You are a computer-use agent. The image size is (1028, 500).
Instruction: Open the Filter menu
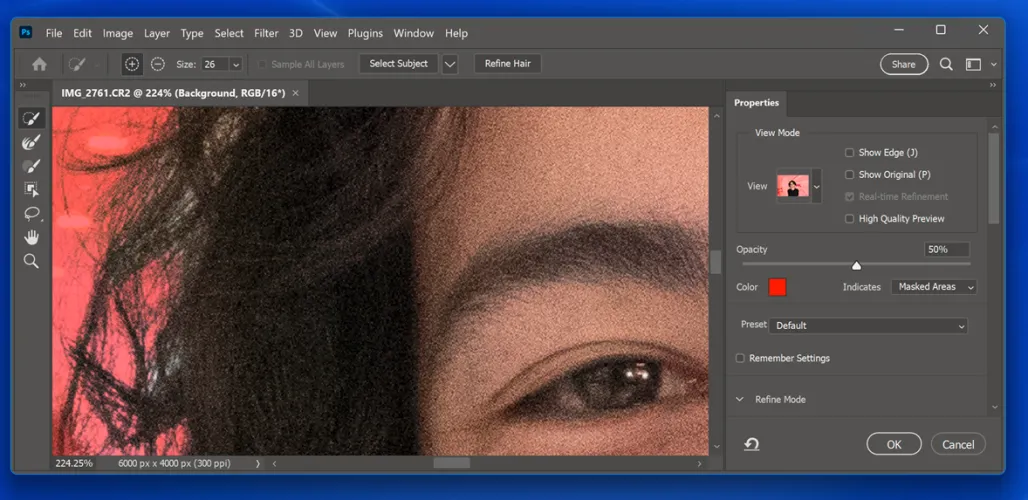tap(266, 33)
